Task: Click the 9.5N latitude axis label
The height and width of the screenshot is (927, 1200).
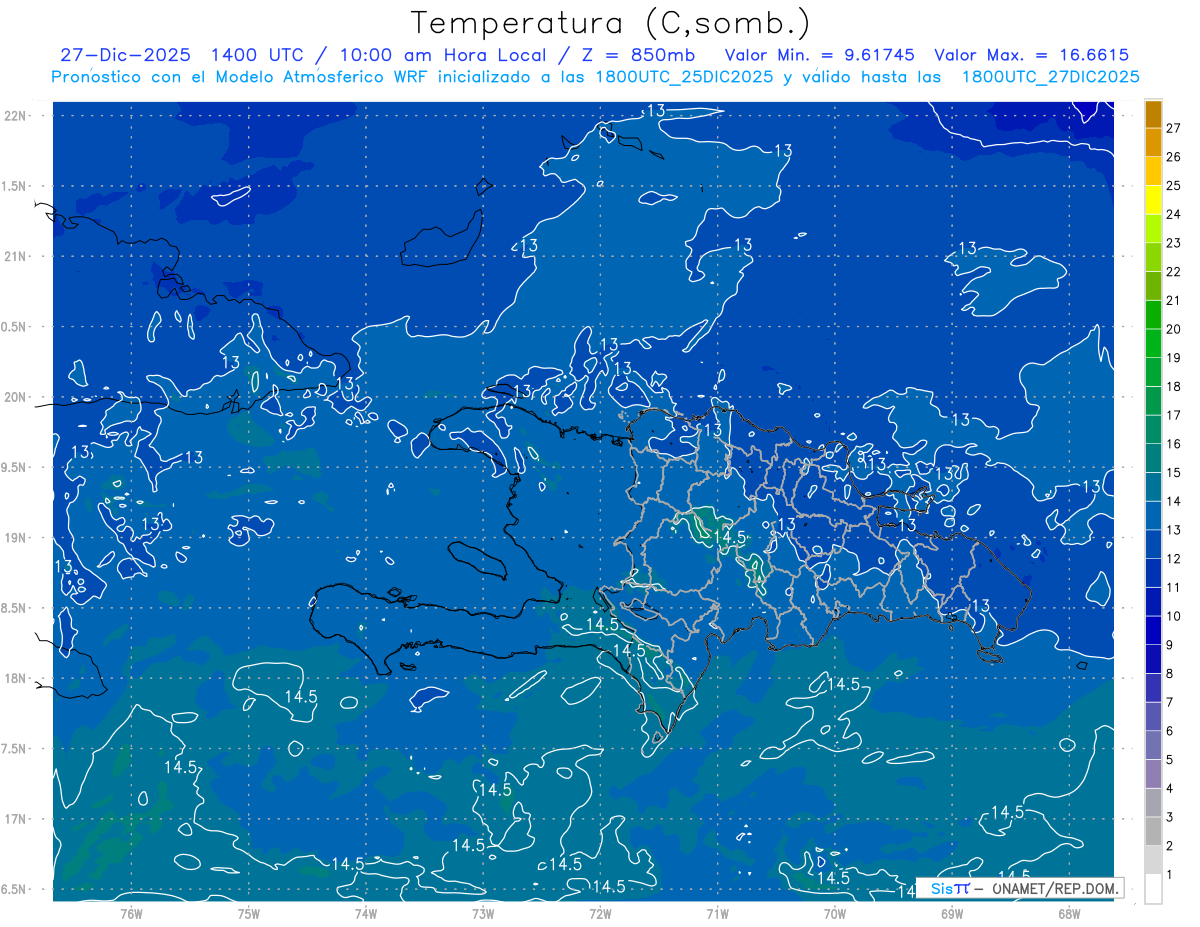Action: 15,467
